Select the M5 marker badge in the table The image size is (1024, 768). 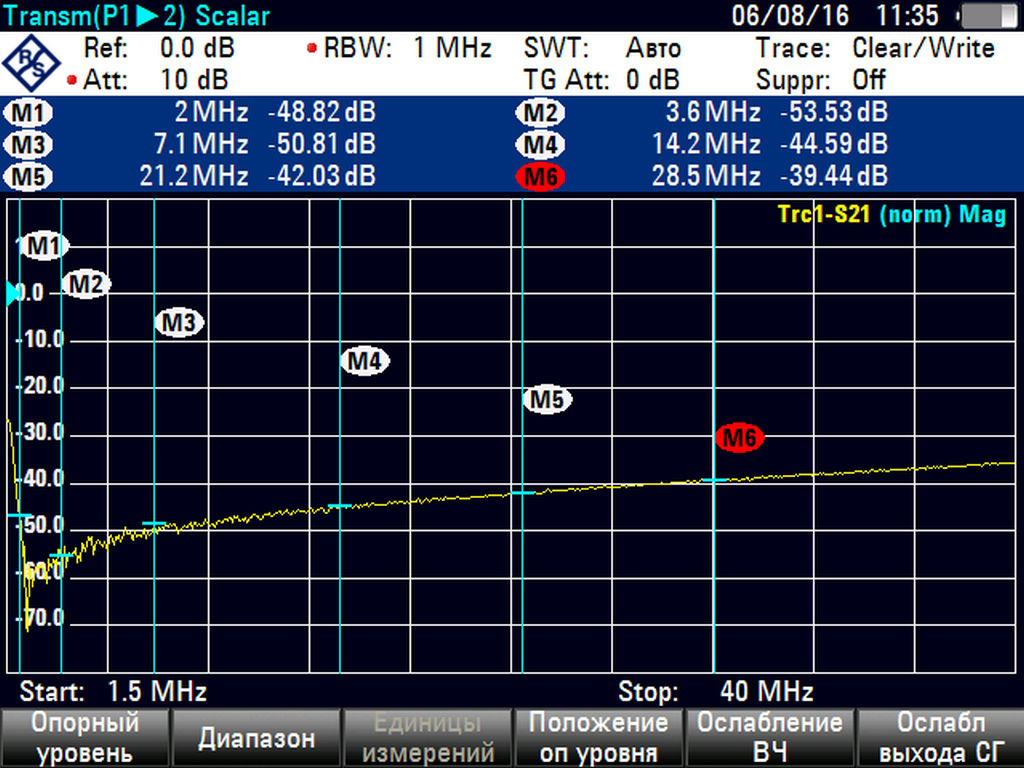pos(30,177)
